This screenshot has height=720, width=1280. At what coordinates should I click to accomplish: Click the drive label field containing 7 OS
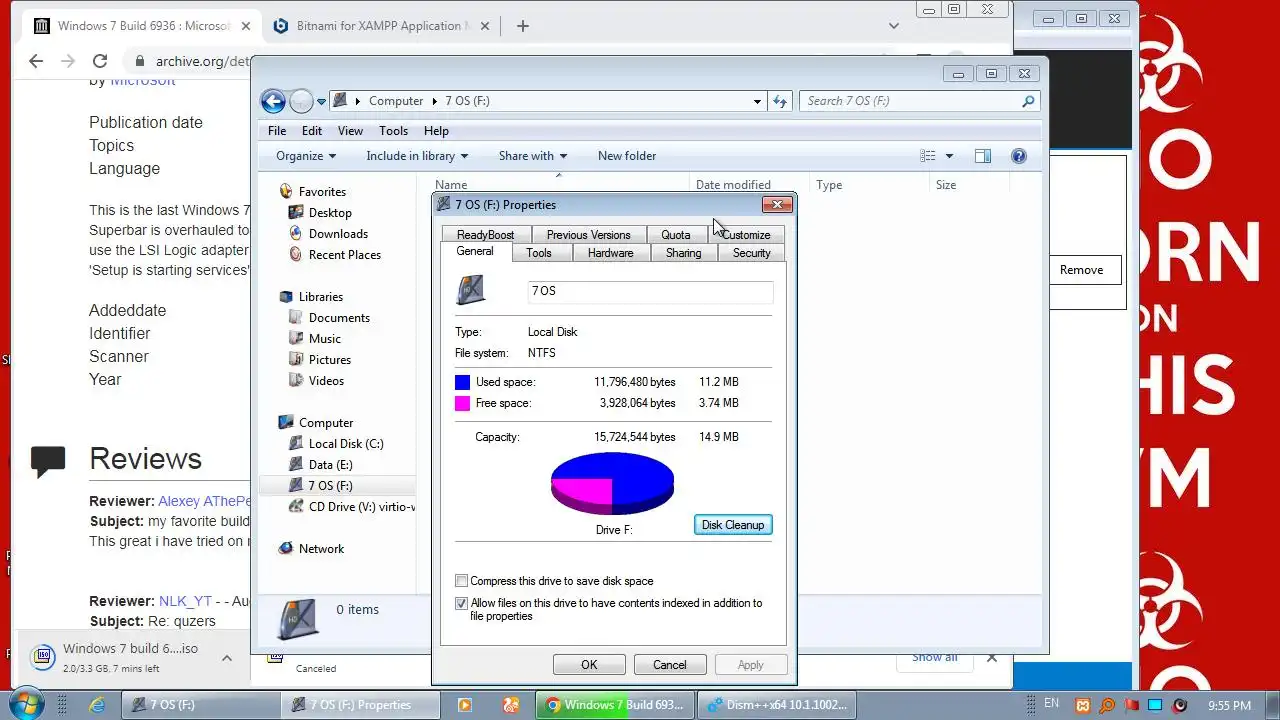[650, 291]
